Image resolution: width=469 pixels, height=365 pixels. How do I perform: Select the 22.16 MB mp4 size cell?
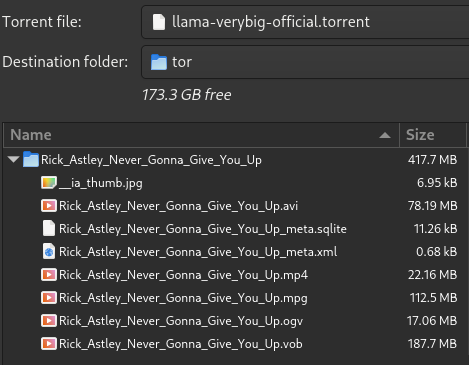[x=432, y=275]
